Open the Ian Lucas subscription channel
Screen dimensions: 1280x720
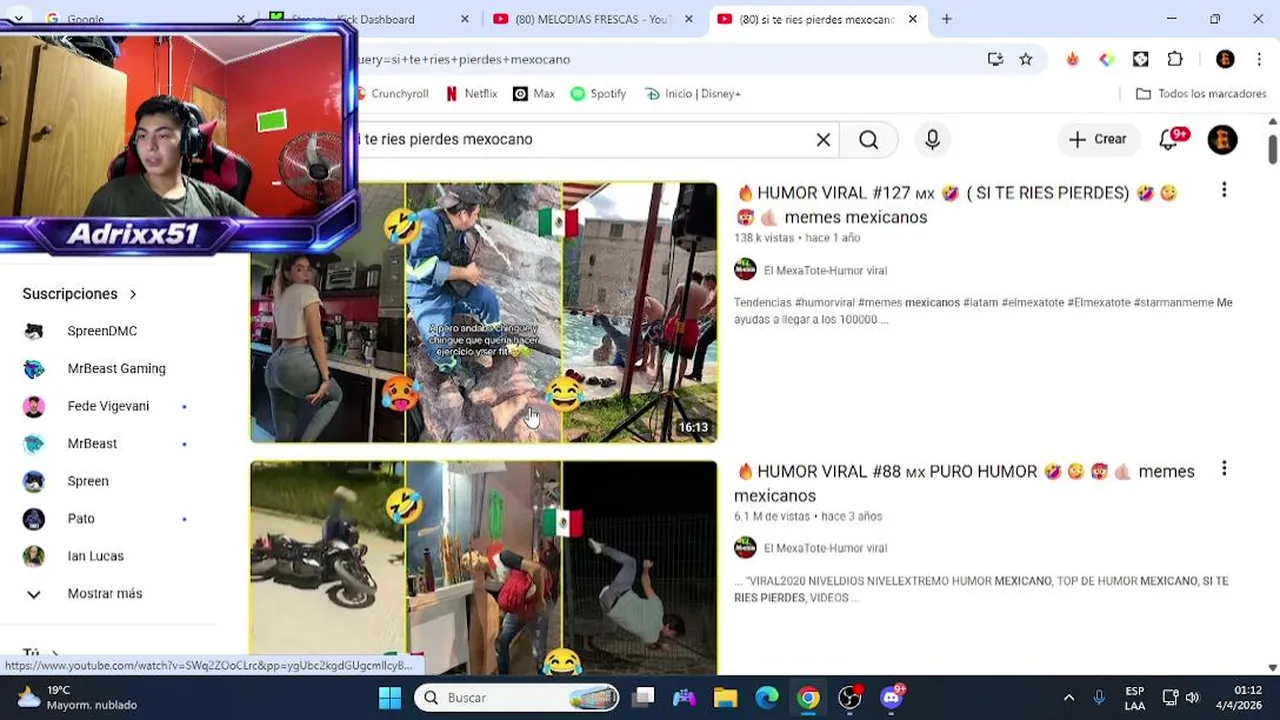tap(95, 556)
